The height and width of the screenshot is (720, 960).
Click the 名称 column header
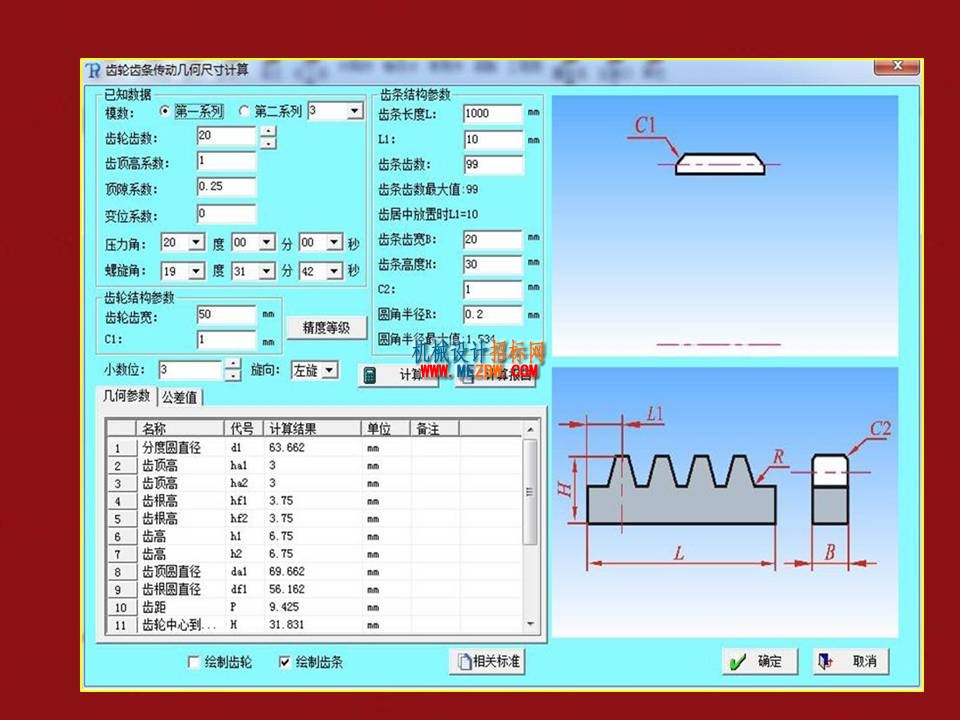click(180, 429)
